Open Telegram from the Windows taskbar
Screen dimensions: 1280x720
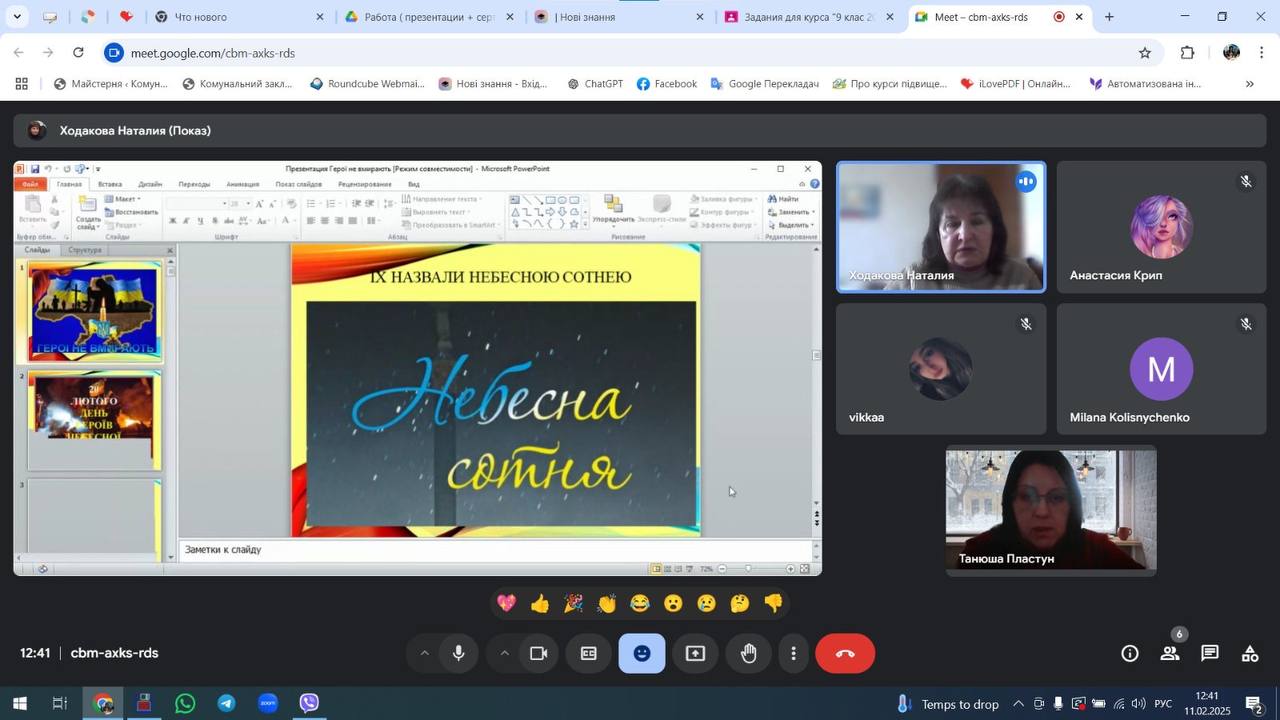(227, 704)
